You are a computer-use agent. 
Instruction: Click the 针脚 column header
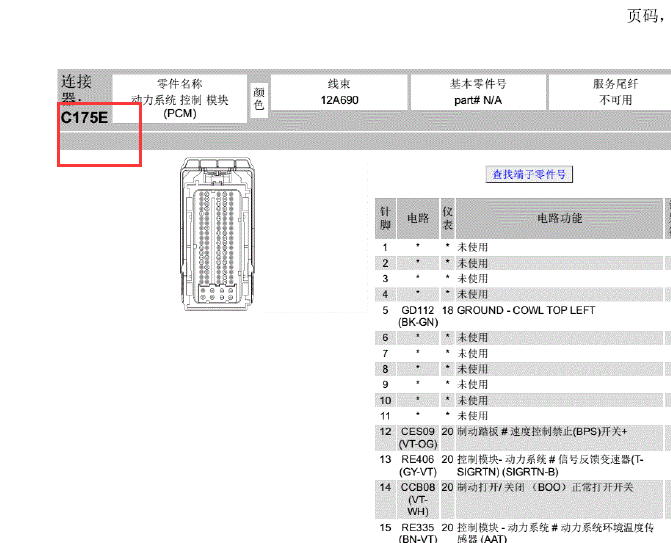[385, 218]
